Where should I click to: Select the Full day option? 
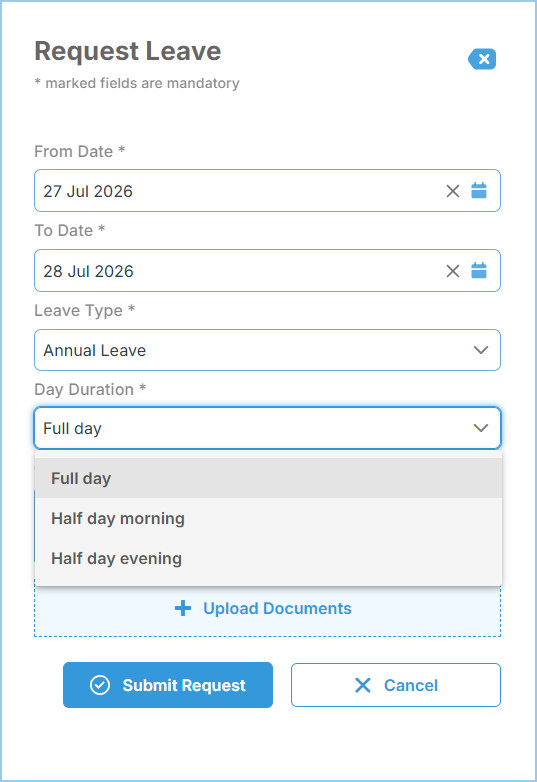(268, 478)
